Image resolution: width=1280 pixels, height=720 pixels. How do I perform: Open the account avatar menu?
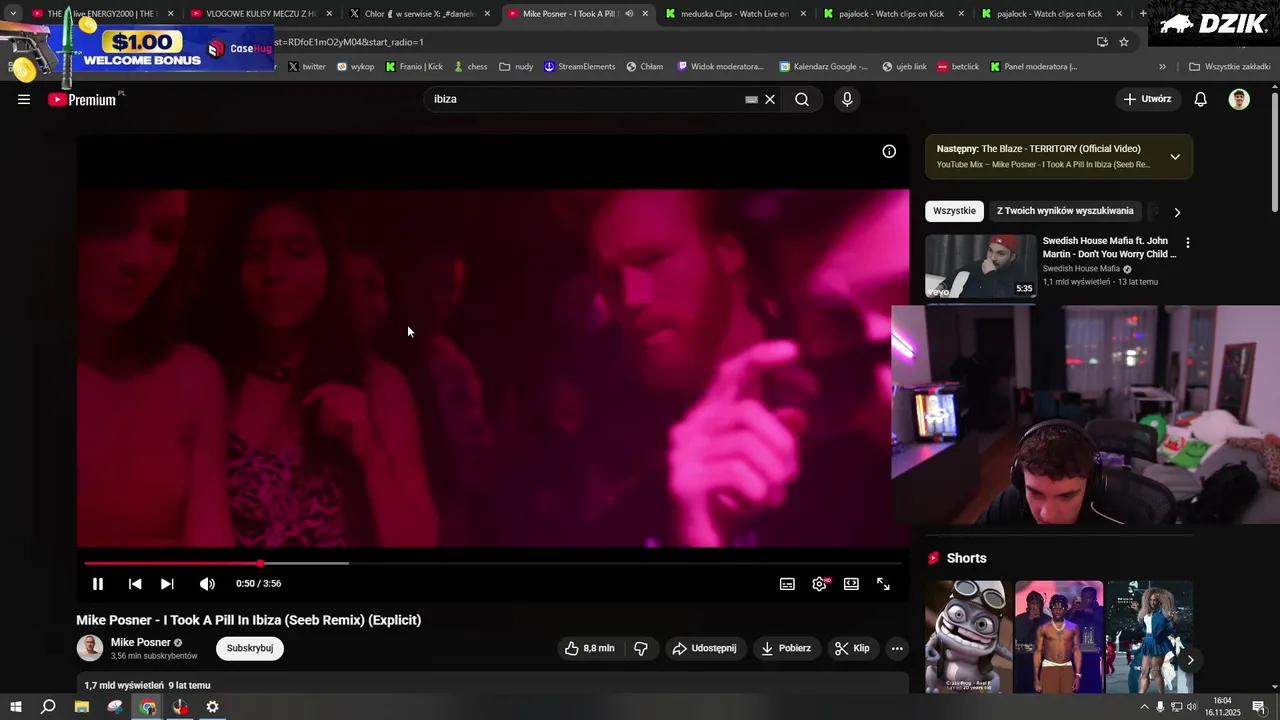pyautogui.click(x=1239, y=99)
